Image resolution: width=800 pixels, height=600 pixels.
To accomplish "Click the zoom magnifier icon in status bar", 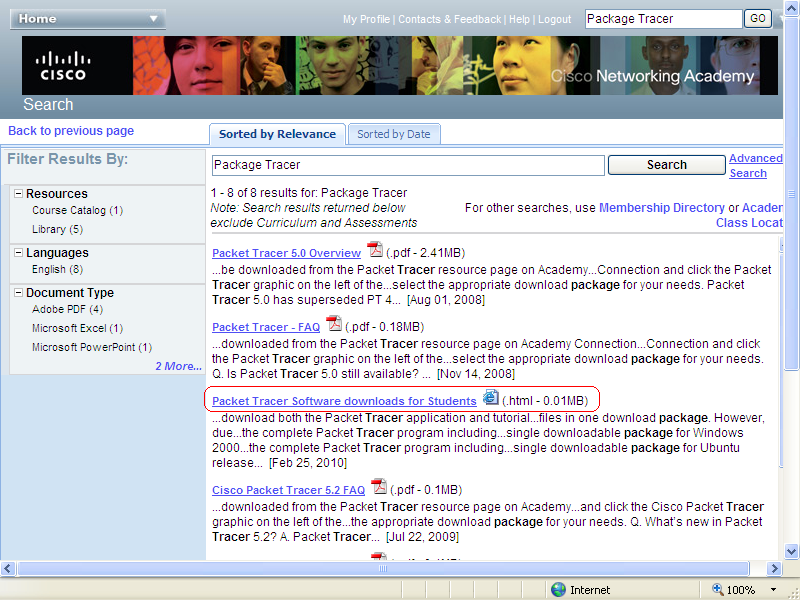I will 718,589.
